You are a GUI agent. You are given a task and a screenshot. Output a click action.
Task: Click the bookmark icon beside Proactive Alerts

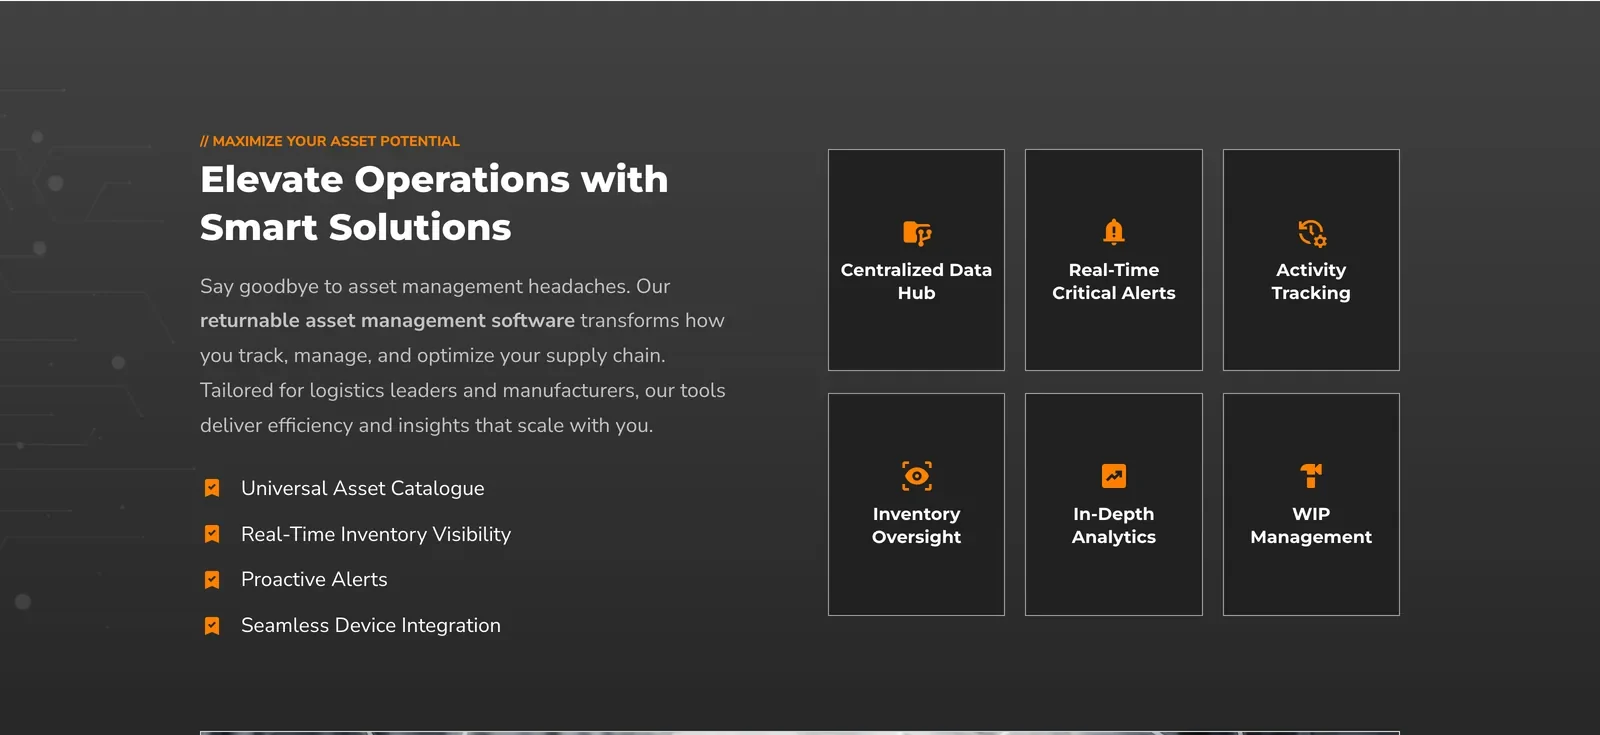(x=212, y=580)
